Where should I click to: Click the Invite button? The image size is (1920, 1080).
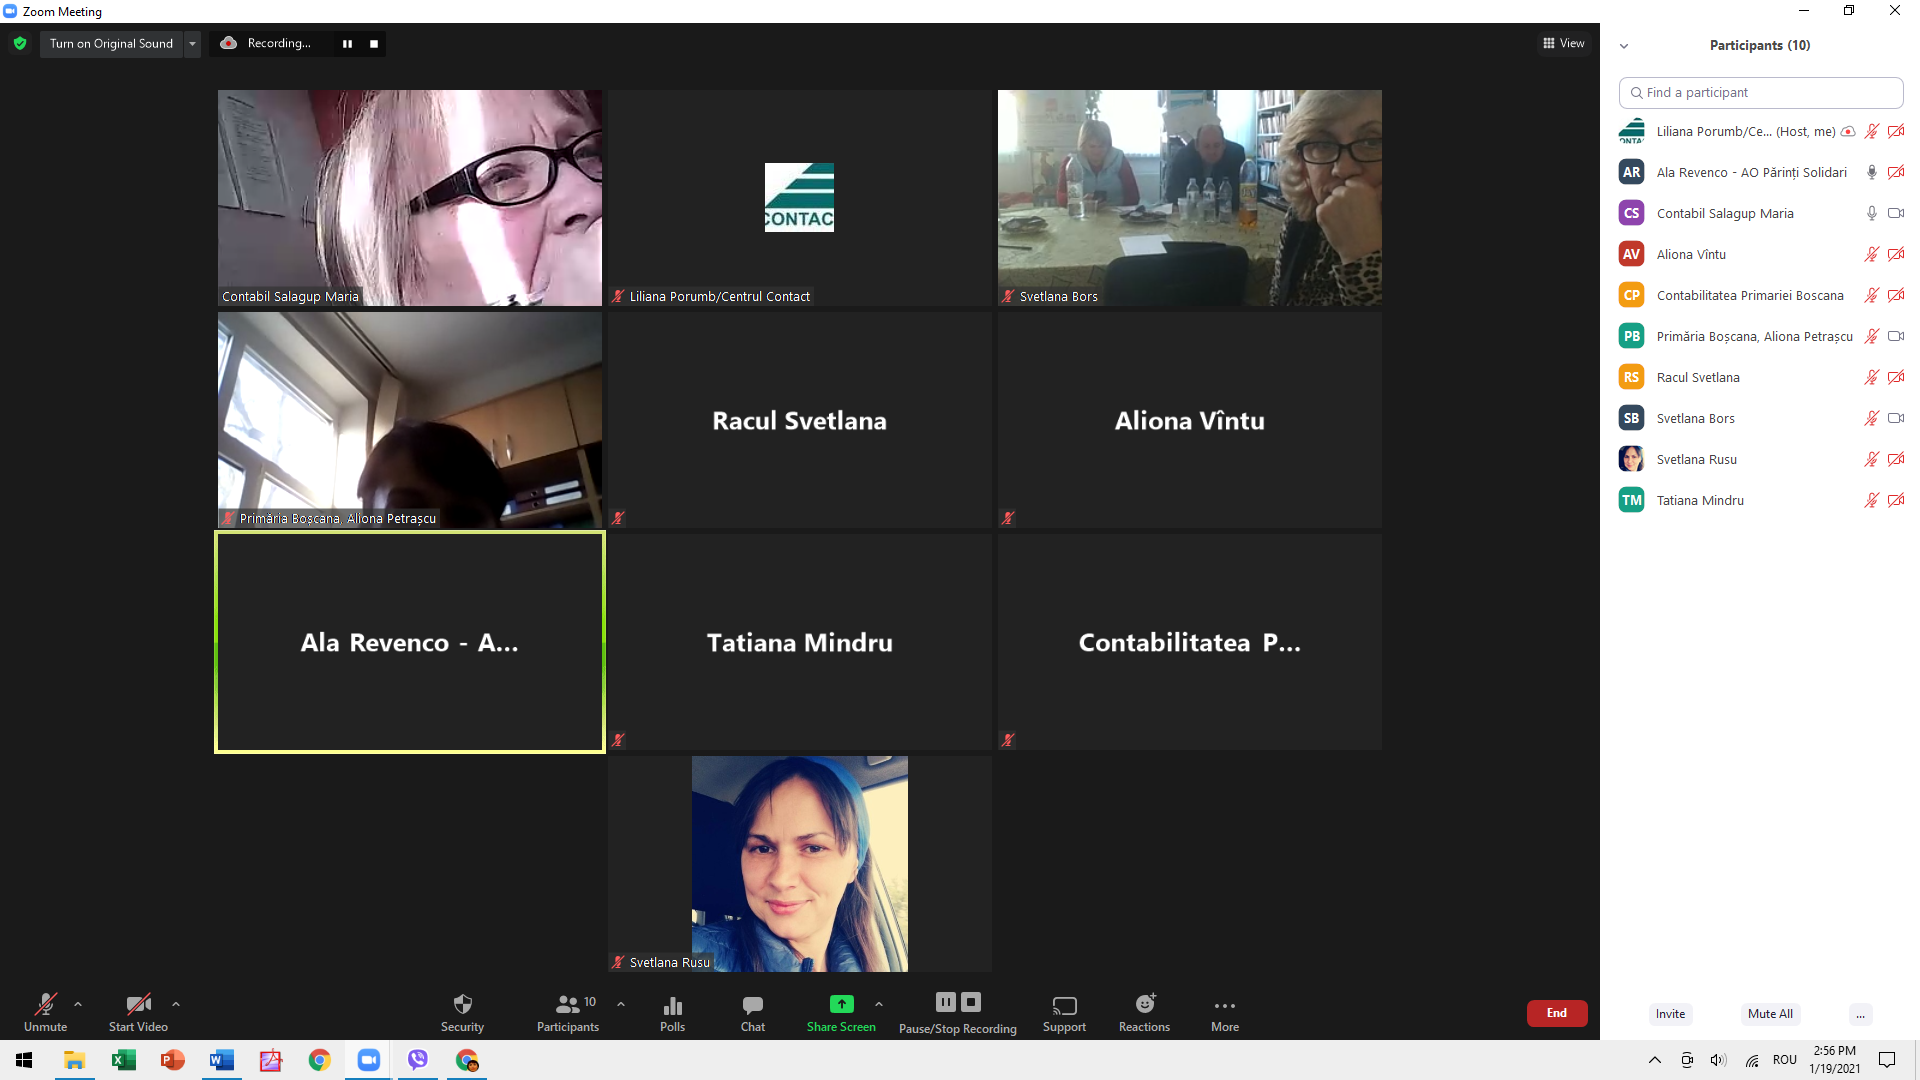pyautogui.click(x=1670, y=1013)
